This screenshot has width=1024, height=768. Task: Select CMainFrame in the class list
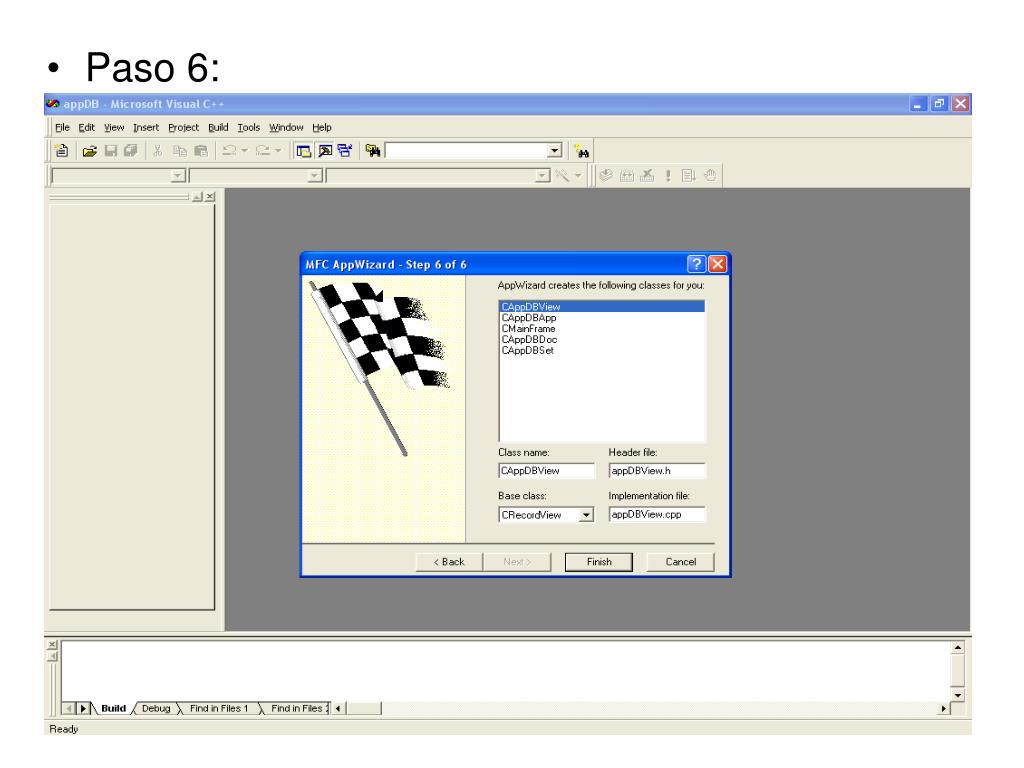tap(602, 328)
